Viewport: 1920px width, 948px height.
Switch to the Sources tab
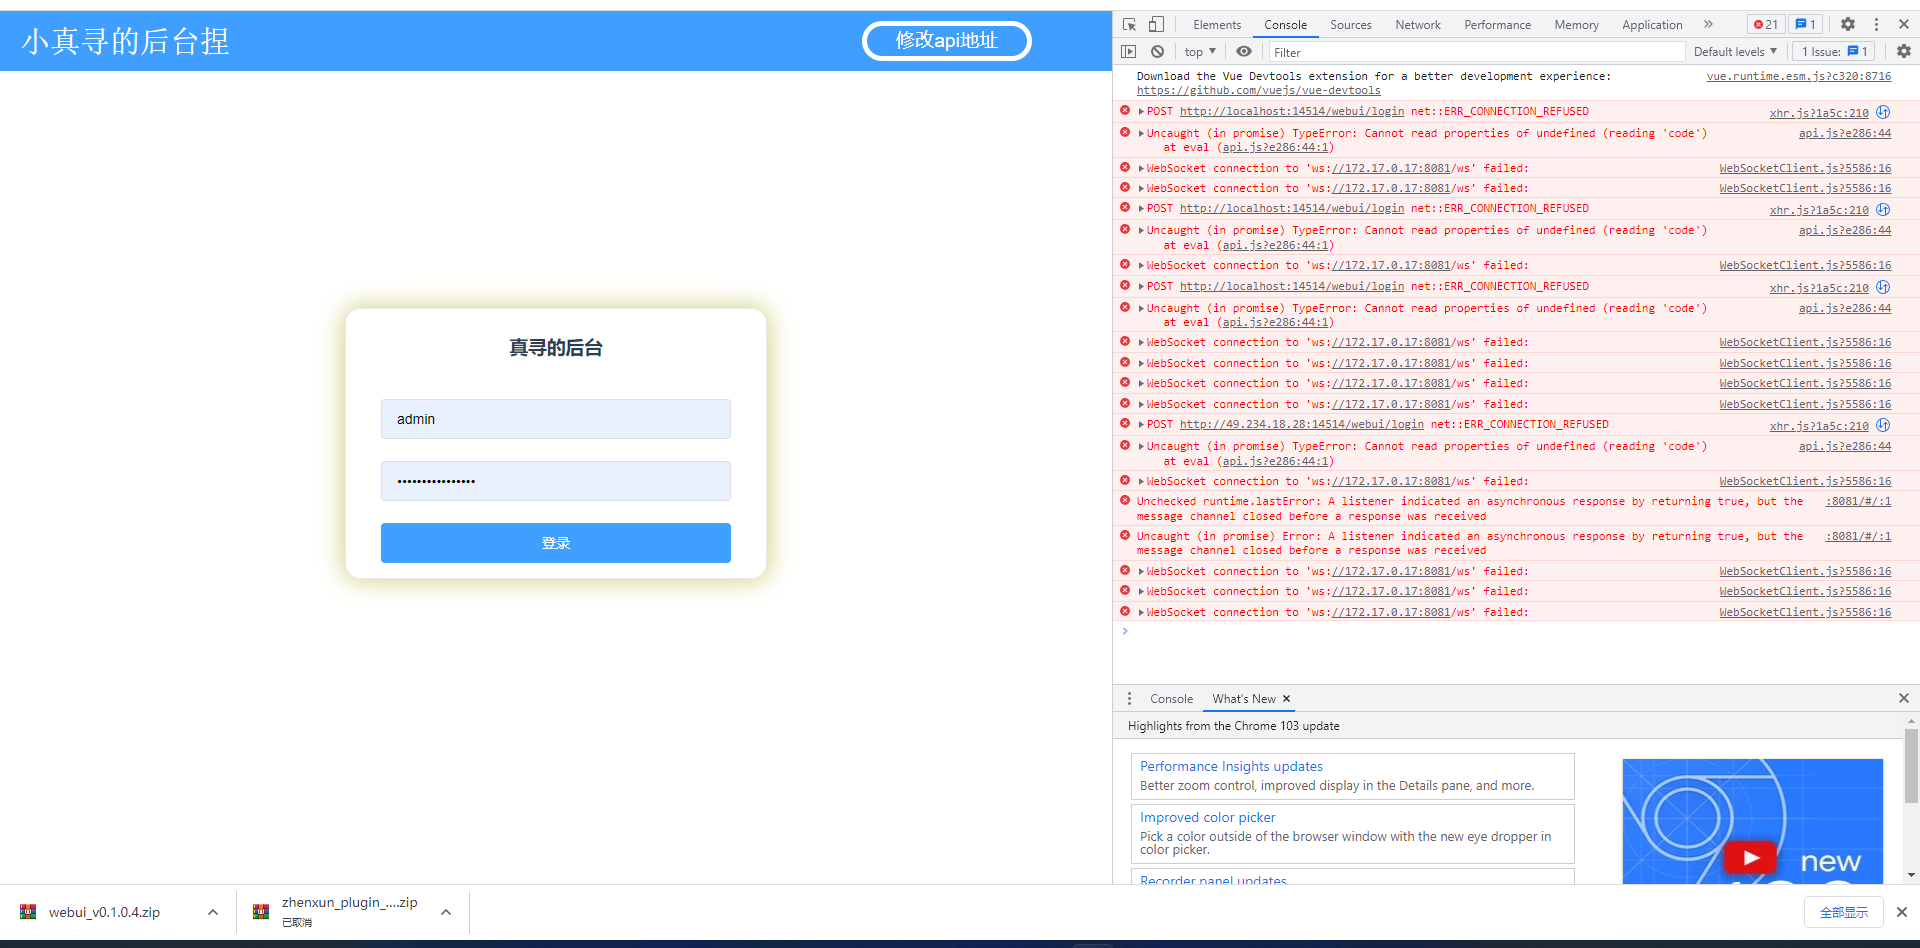1350,25
